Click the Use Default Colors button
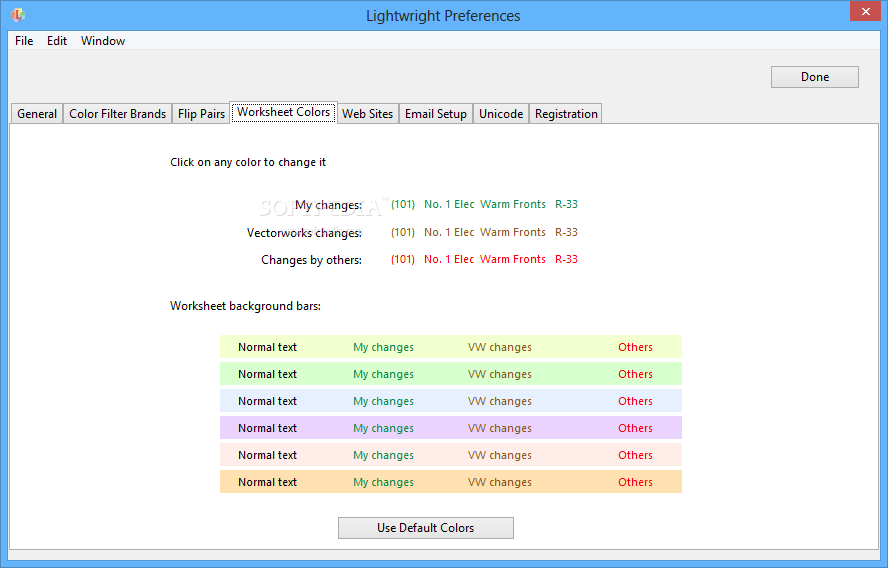Image resolution: width=888 pixels, height=568 pixels. pyautogui.click(x=425, y=528)
